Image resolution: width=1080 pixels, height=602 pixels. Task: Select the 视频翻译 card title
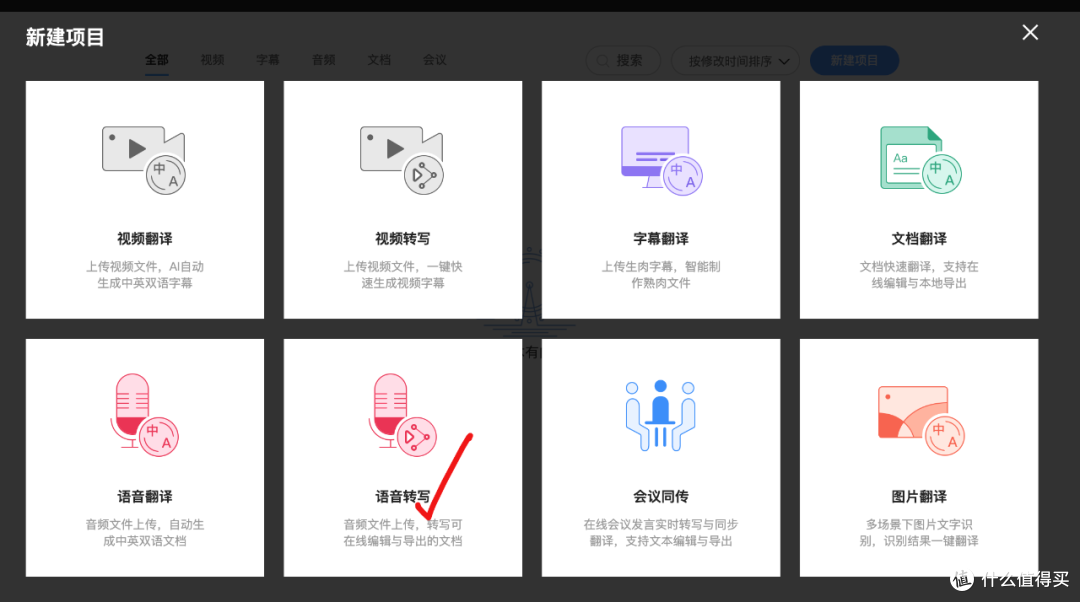pyautogui.click(x=145, y=238)
